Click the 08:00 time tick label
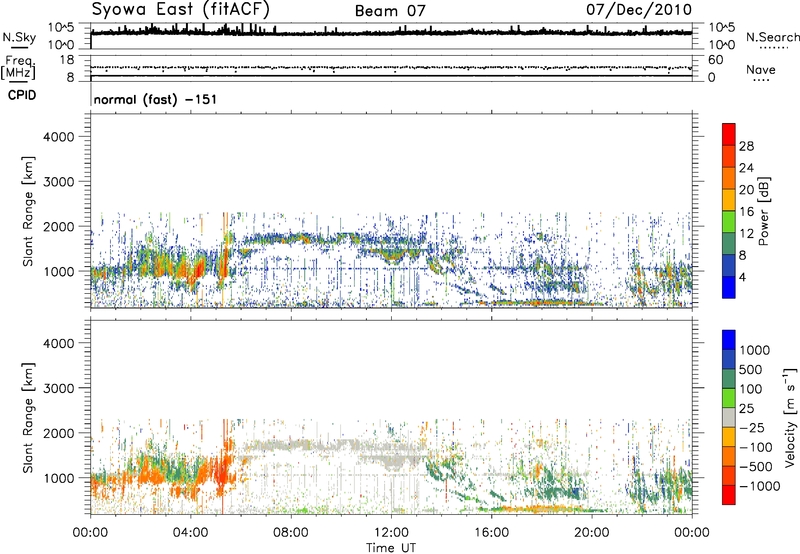The width and height of the screenshot is (800, 554). point(291,533)
